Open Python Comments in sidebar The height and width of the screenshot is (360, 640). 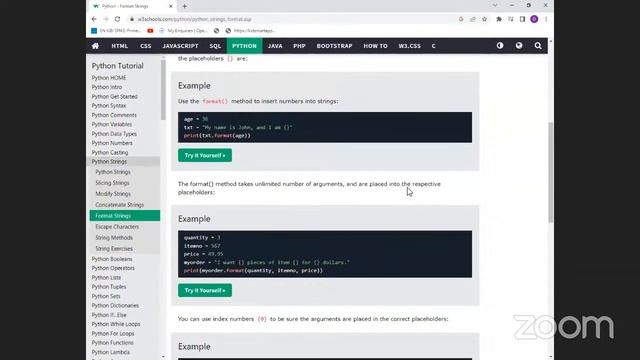(114, 115)
